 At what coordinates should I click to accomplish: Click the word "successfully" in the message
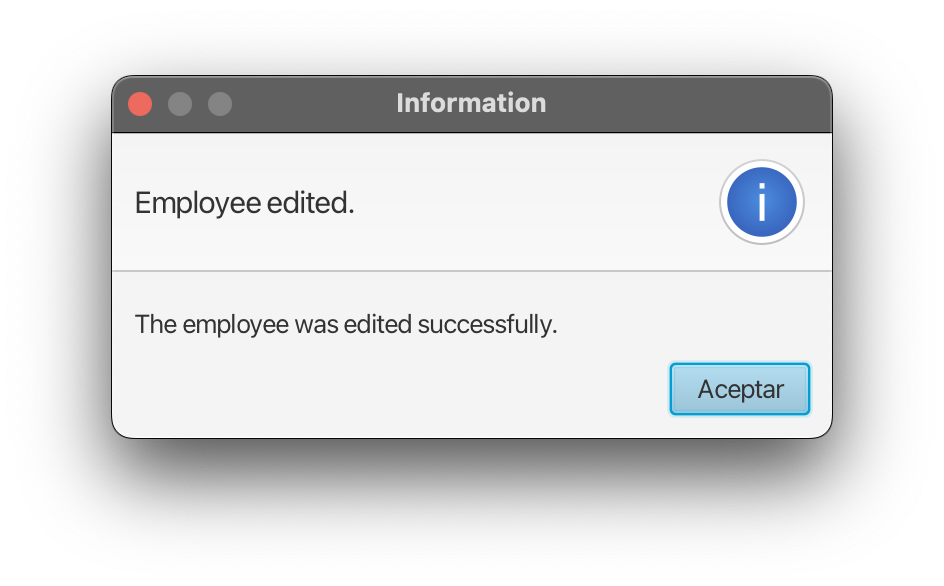486,325
